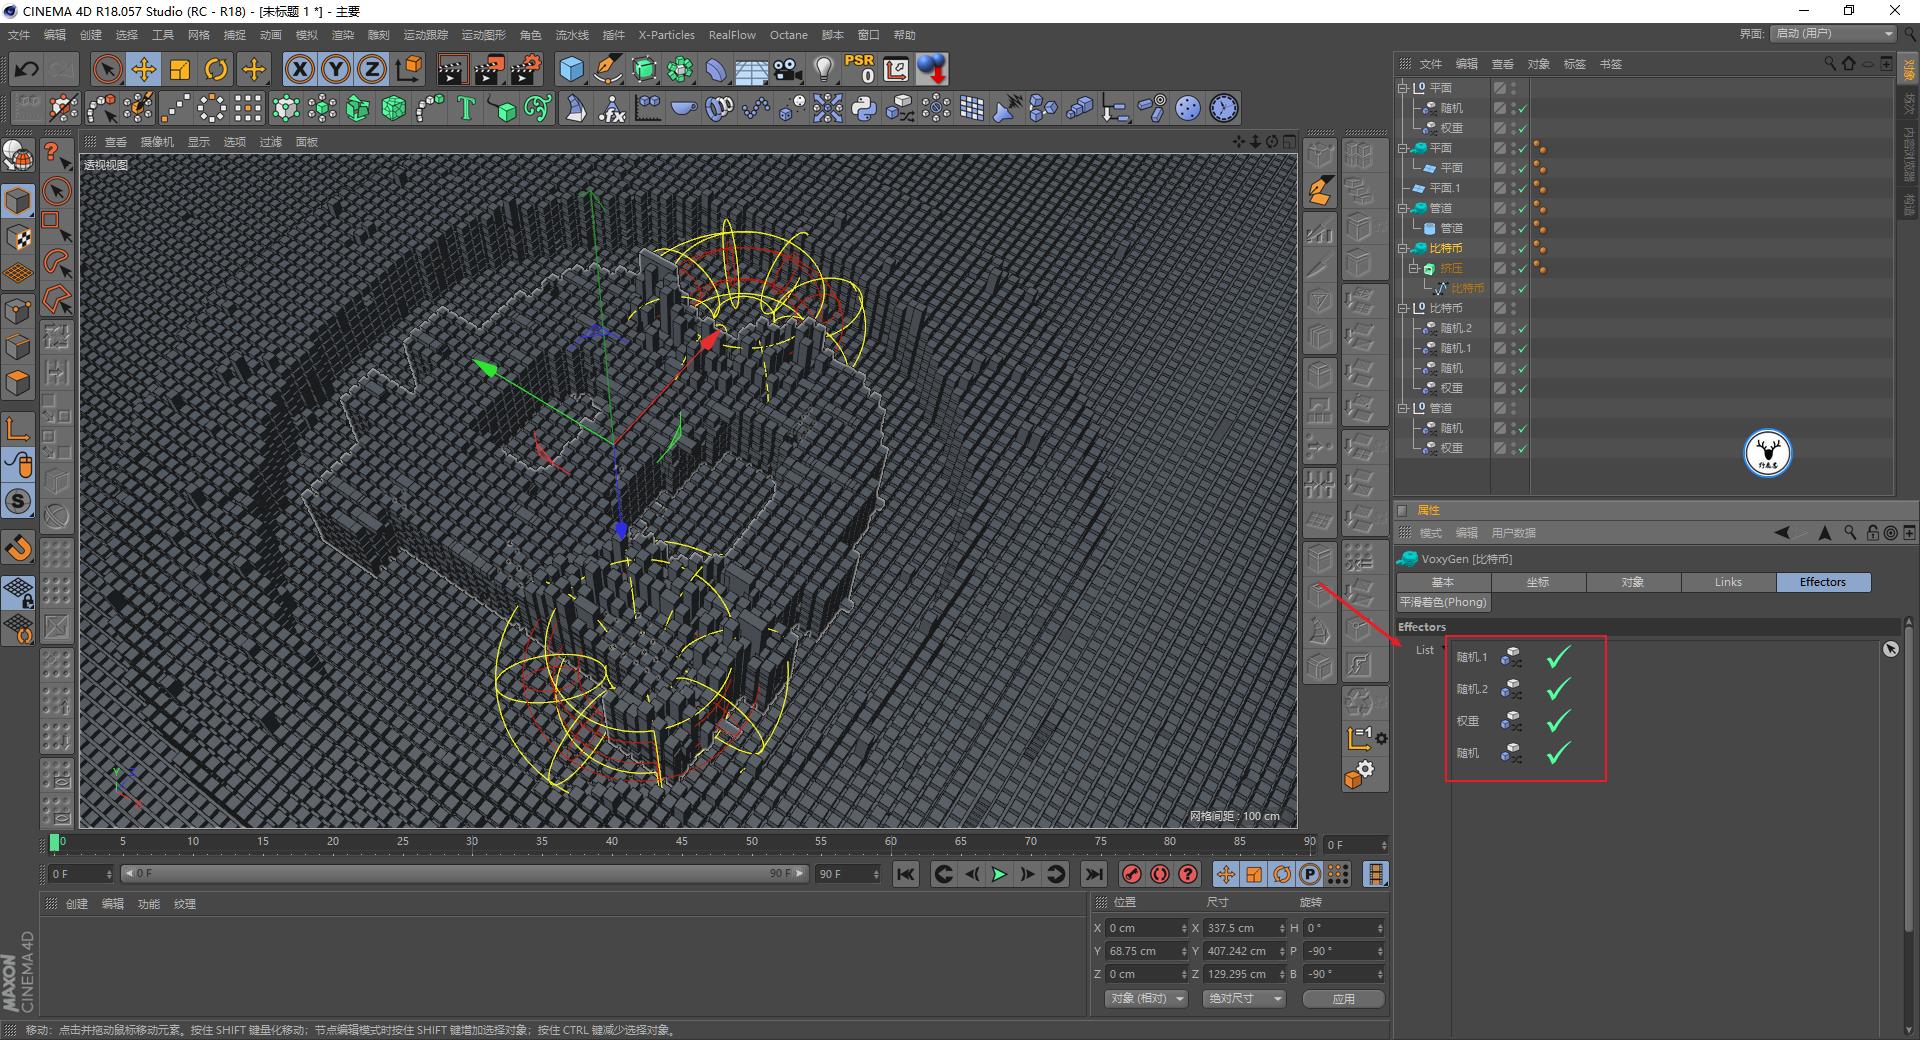The width and height of the screenshot is (1920, 1040).
Task: Disable the 随机.1 effector checkmark in list
Action: pyautogui.click(x=1558, y=657)
